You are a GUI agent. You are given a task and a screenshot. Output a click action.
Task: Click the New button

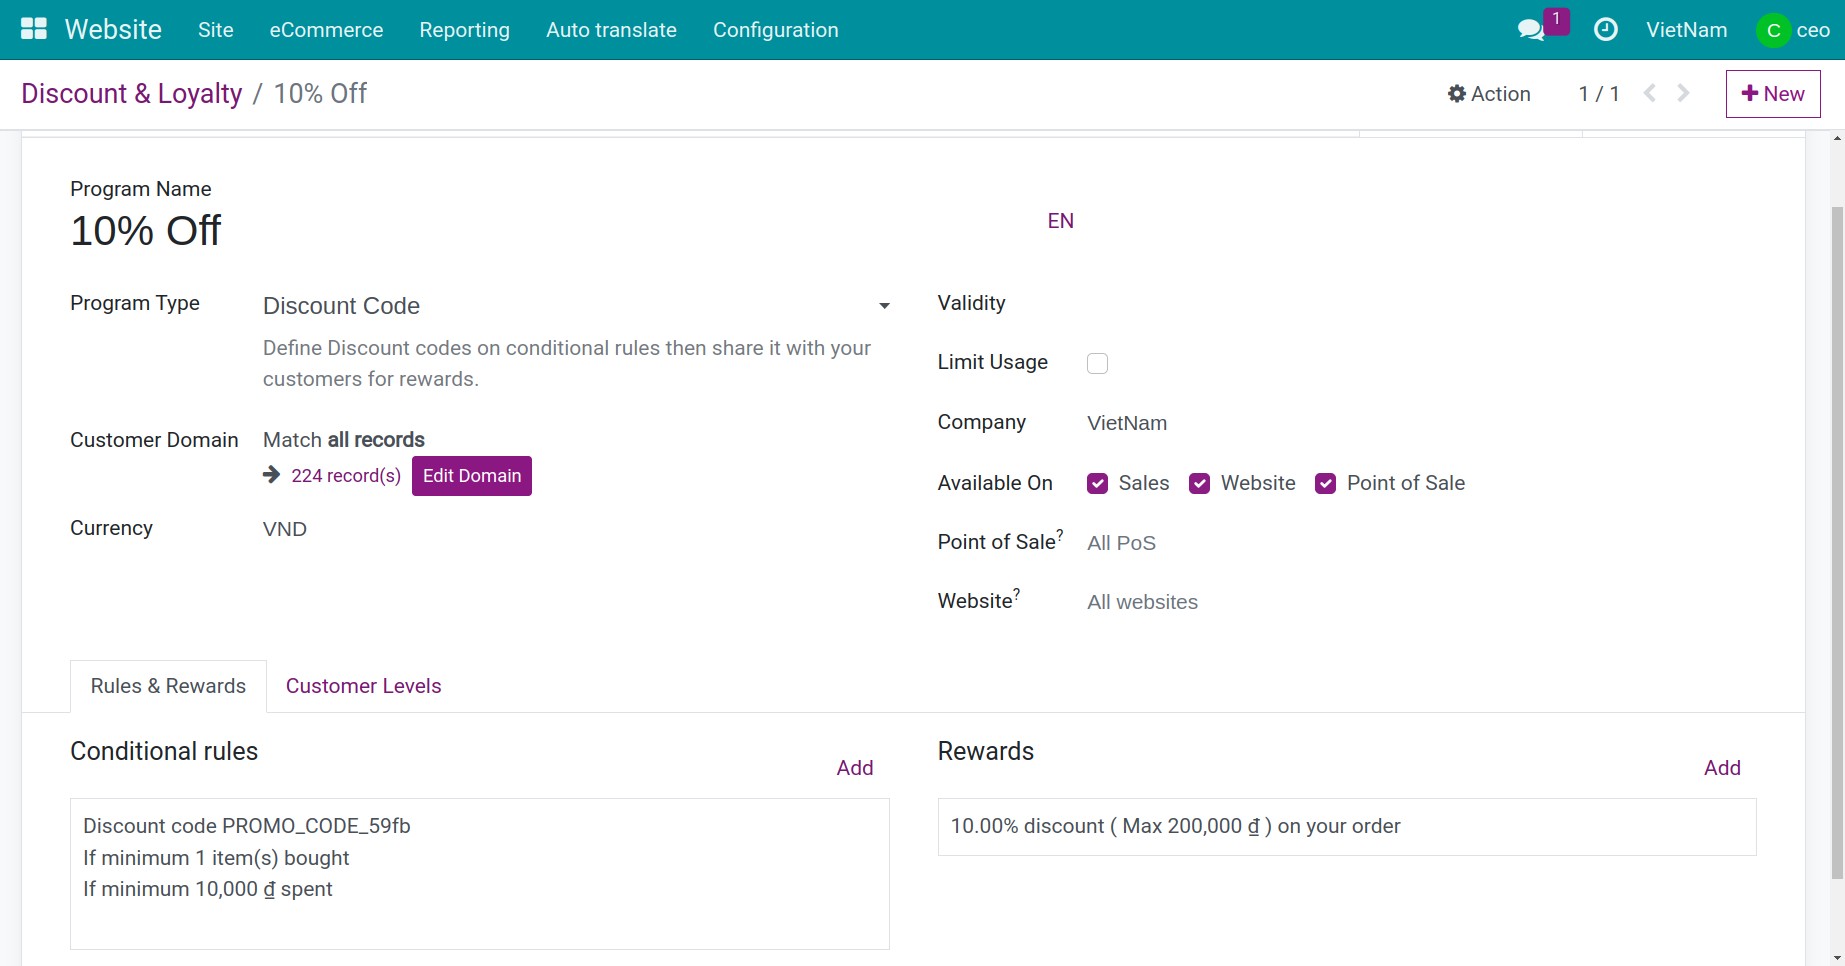tap(1773, 93)
